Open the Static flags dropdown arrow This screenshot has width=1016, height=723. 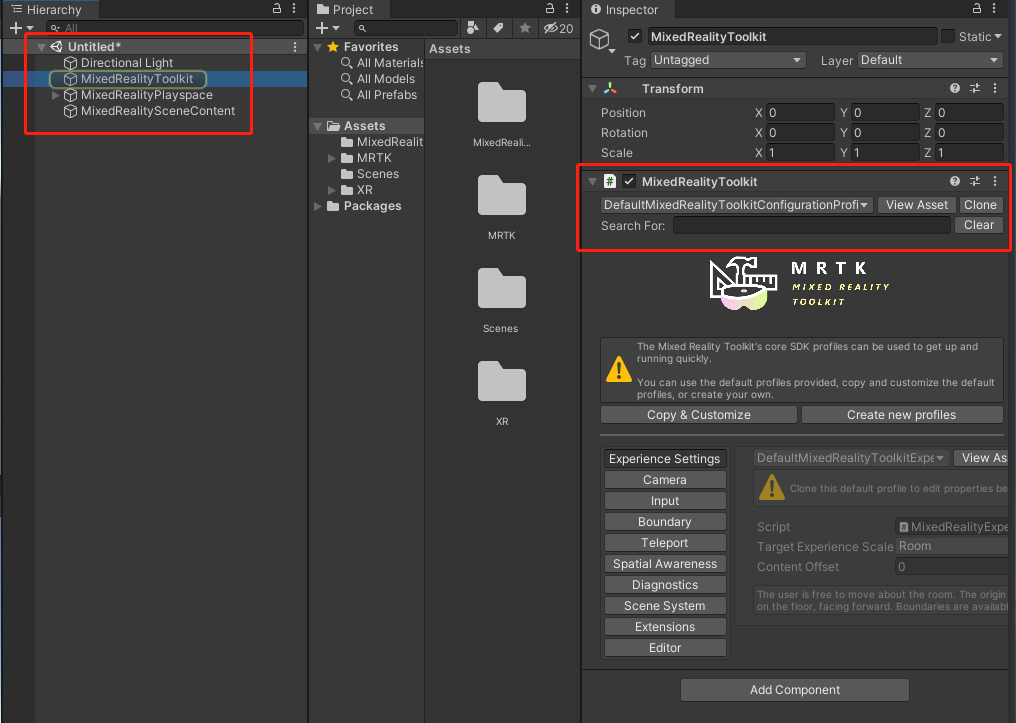(998, 36)
